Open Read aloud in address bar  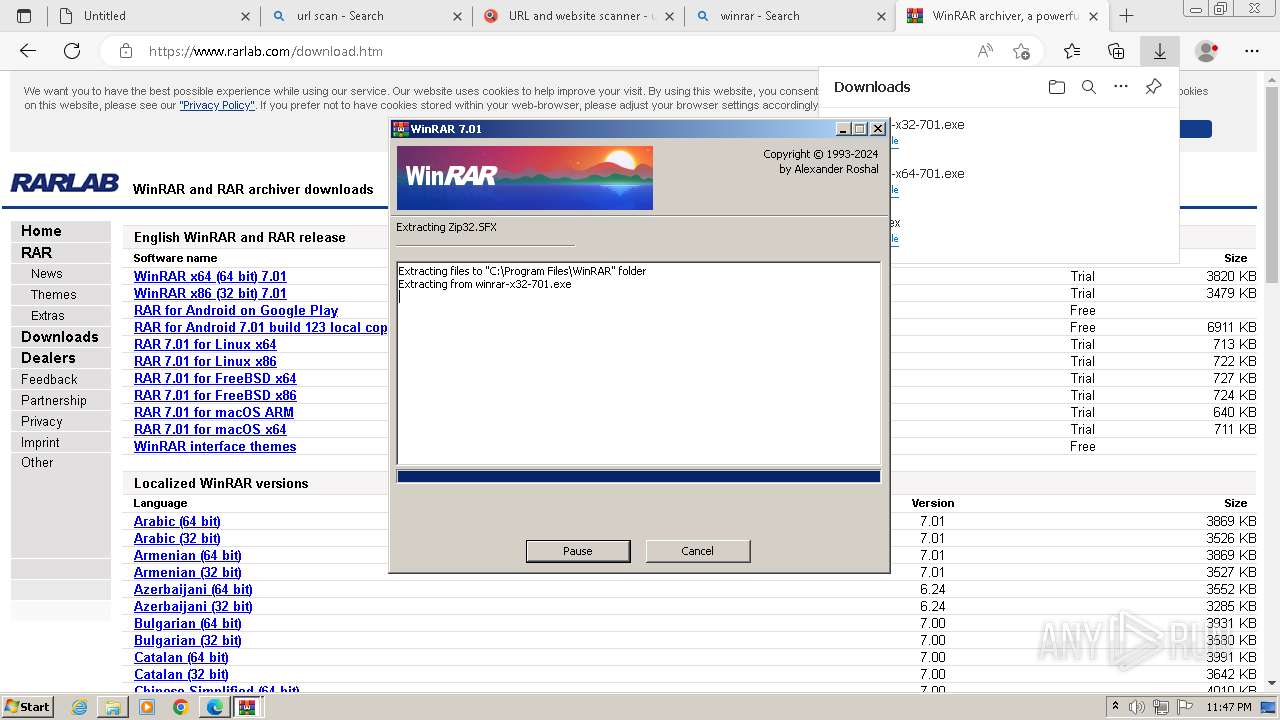click(x=985, y=51)
